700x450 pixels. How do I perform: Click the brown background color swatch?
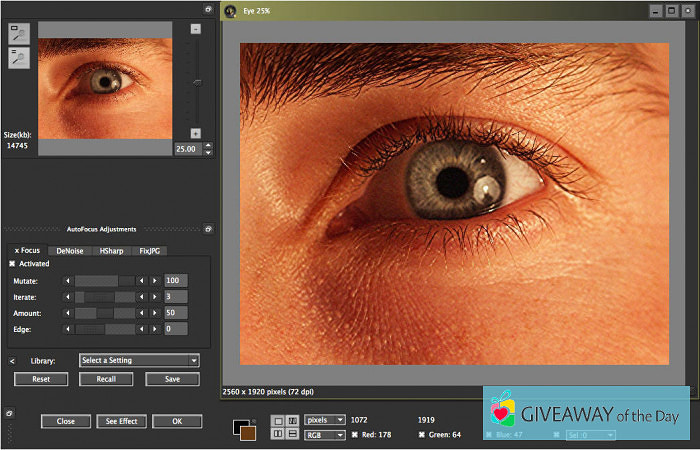pyautogui.click(x=247, y=432)
